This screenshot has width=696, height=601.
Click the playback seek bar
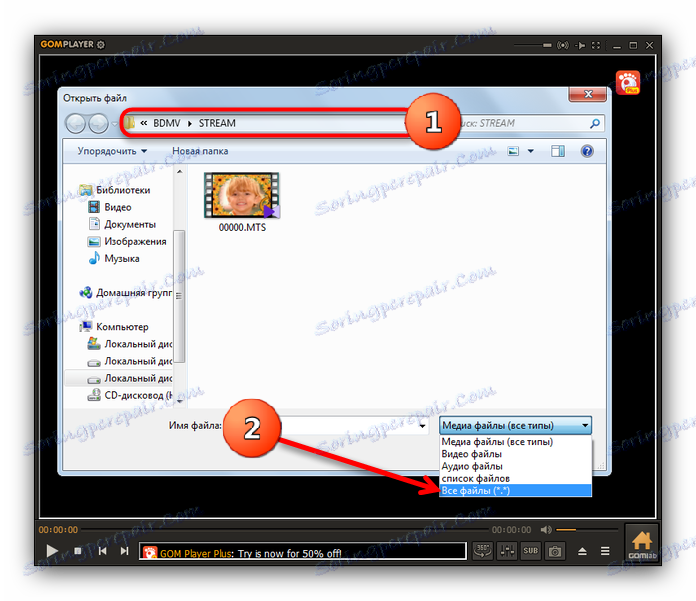284,530
